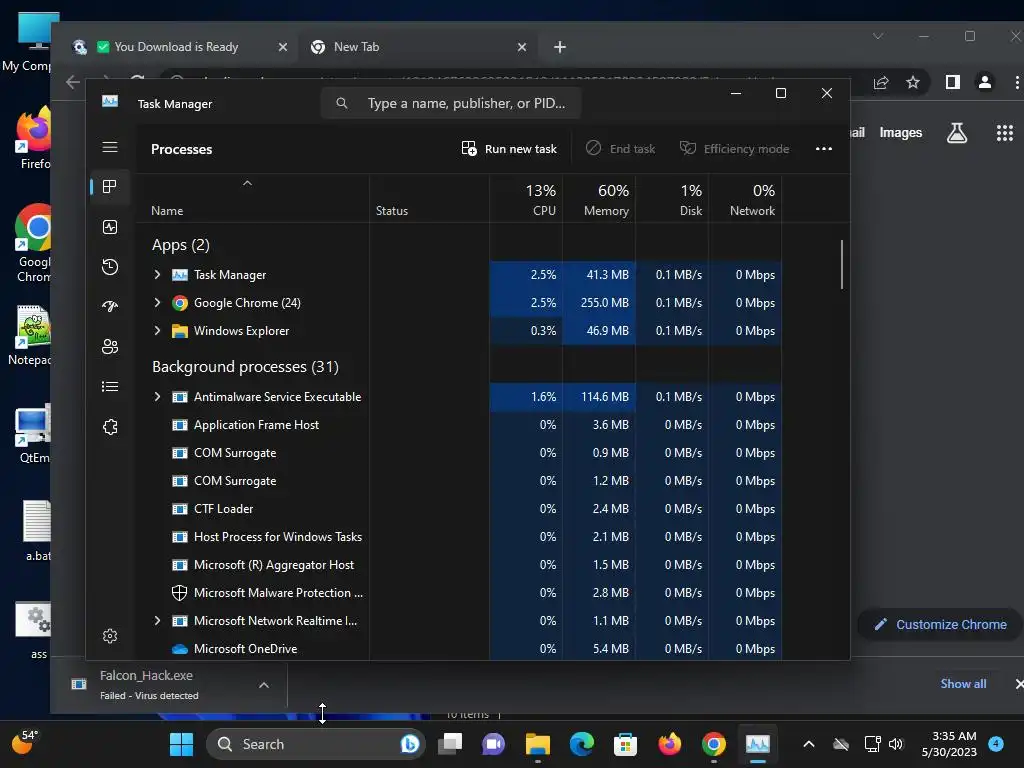Select the Processes page icon in sidebar
Screen dimensions: 1024x768
click(x=110, y=187)
